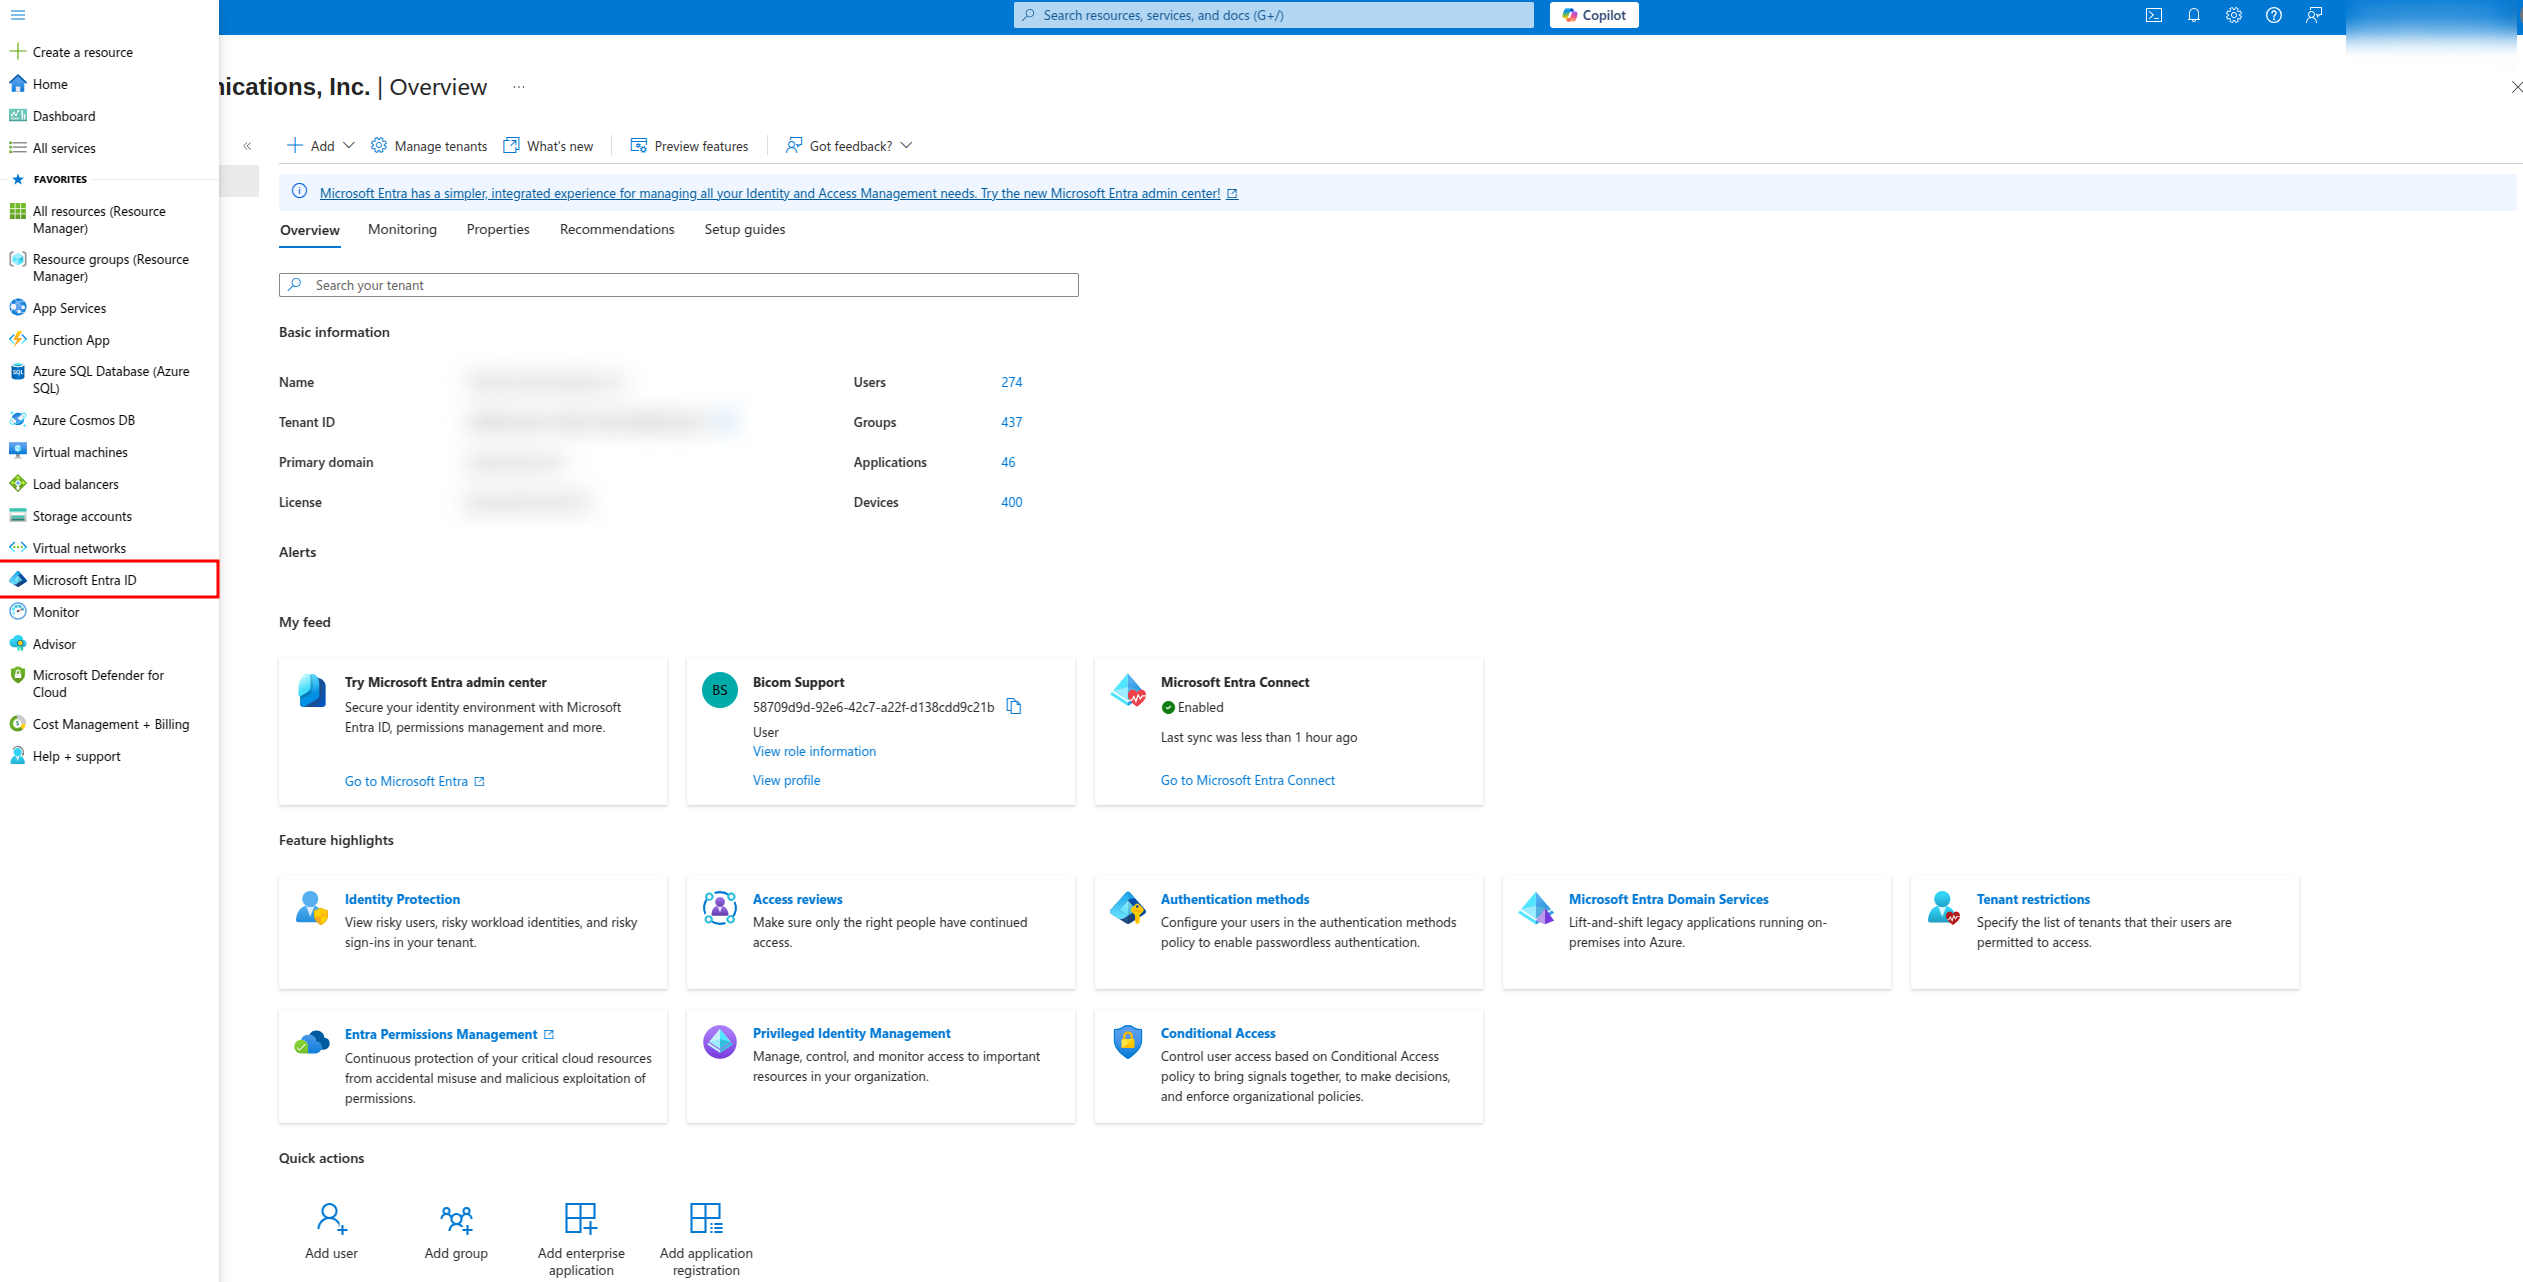Open the notifications bell
The height and width of the screenshot is (1282, 2523).
2193,15
